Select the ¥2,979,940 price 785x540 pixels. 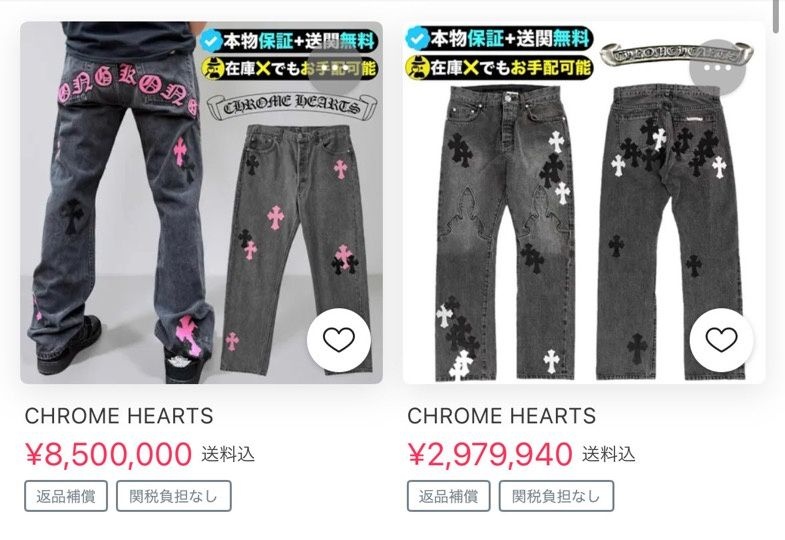coord(490,454)
